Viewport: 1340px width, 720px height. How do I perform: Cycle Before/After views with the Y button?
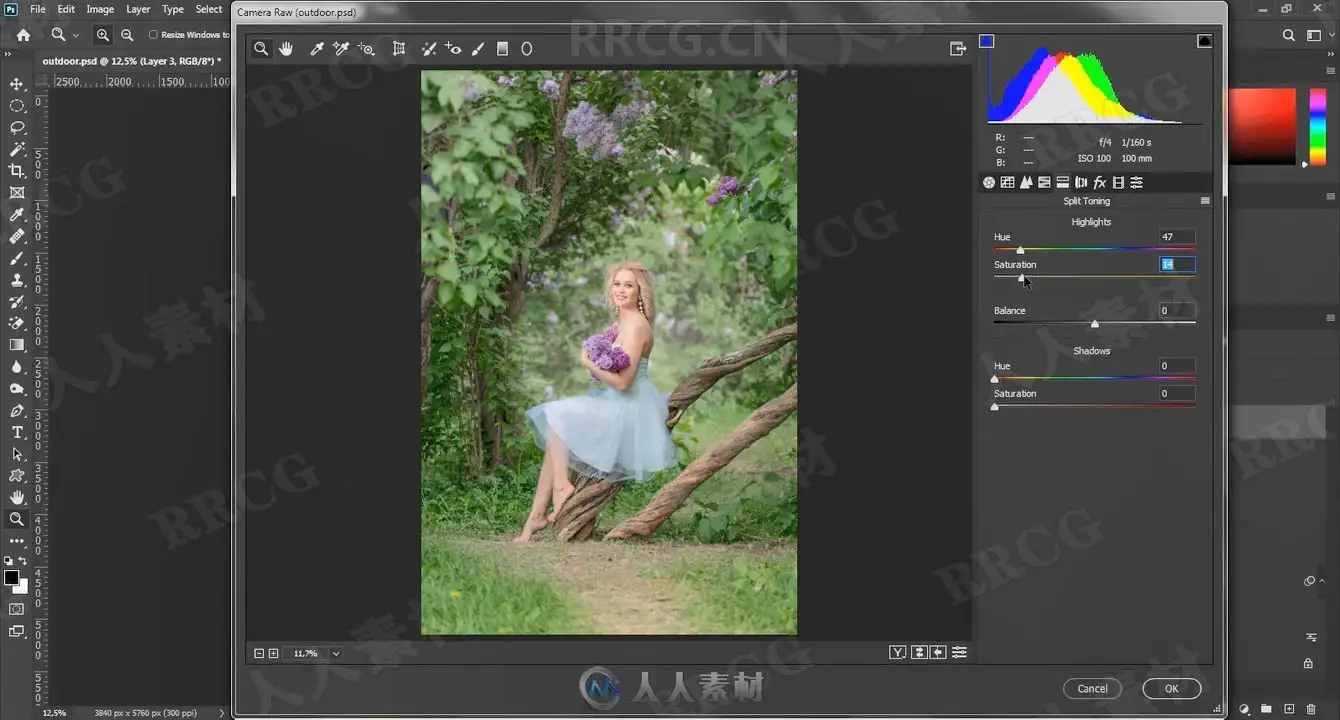(x=898, y=652)
